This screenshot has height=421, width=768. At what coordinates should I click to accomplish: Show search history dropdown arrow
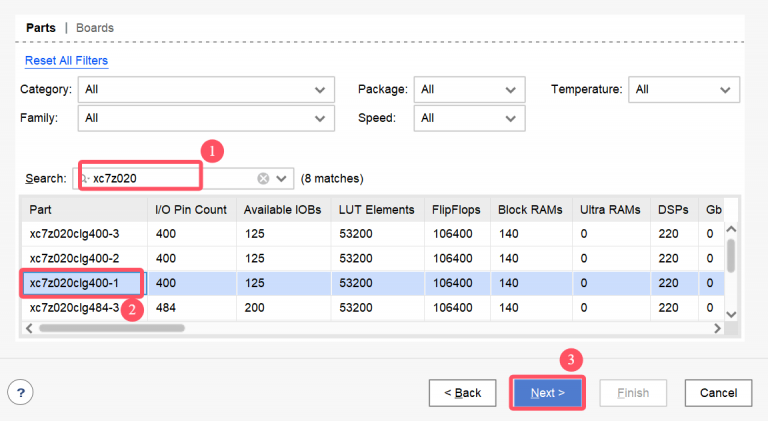click(x=282, y=178)
